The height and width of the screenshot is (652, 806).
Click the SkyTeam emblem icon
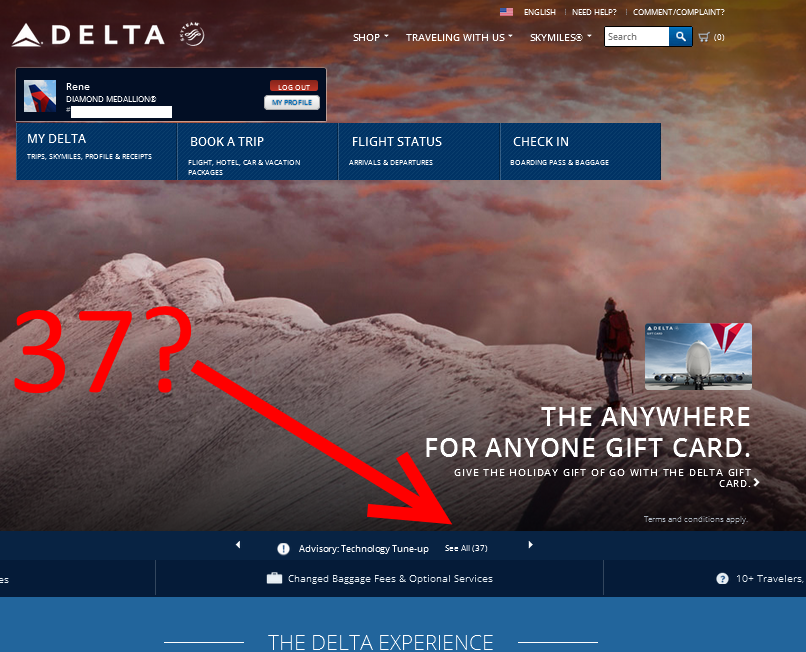(x=192, y=34)
